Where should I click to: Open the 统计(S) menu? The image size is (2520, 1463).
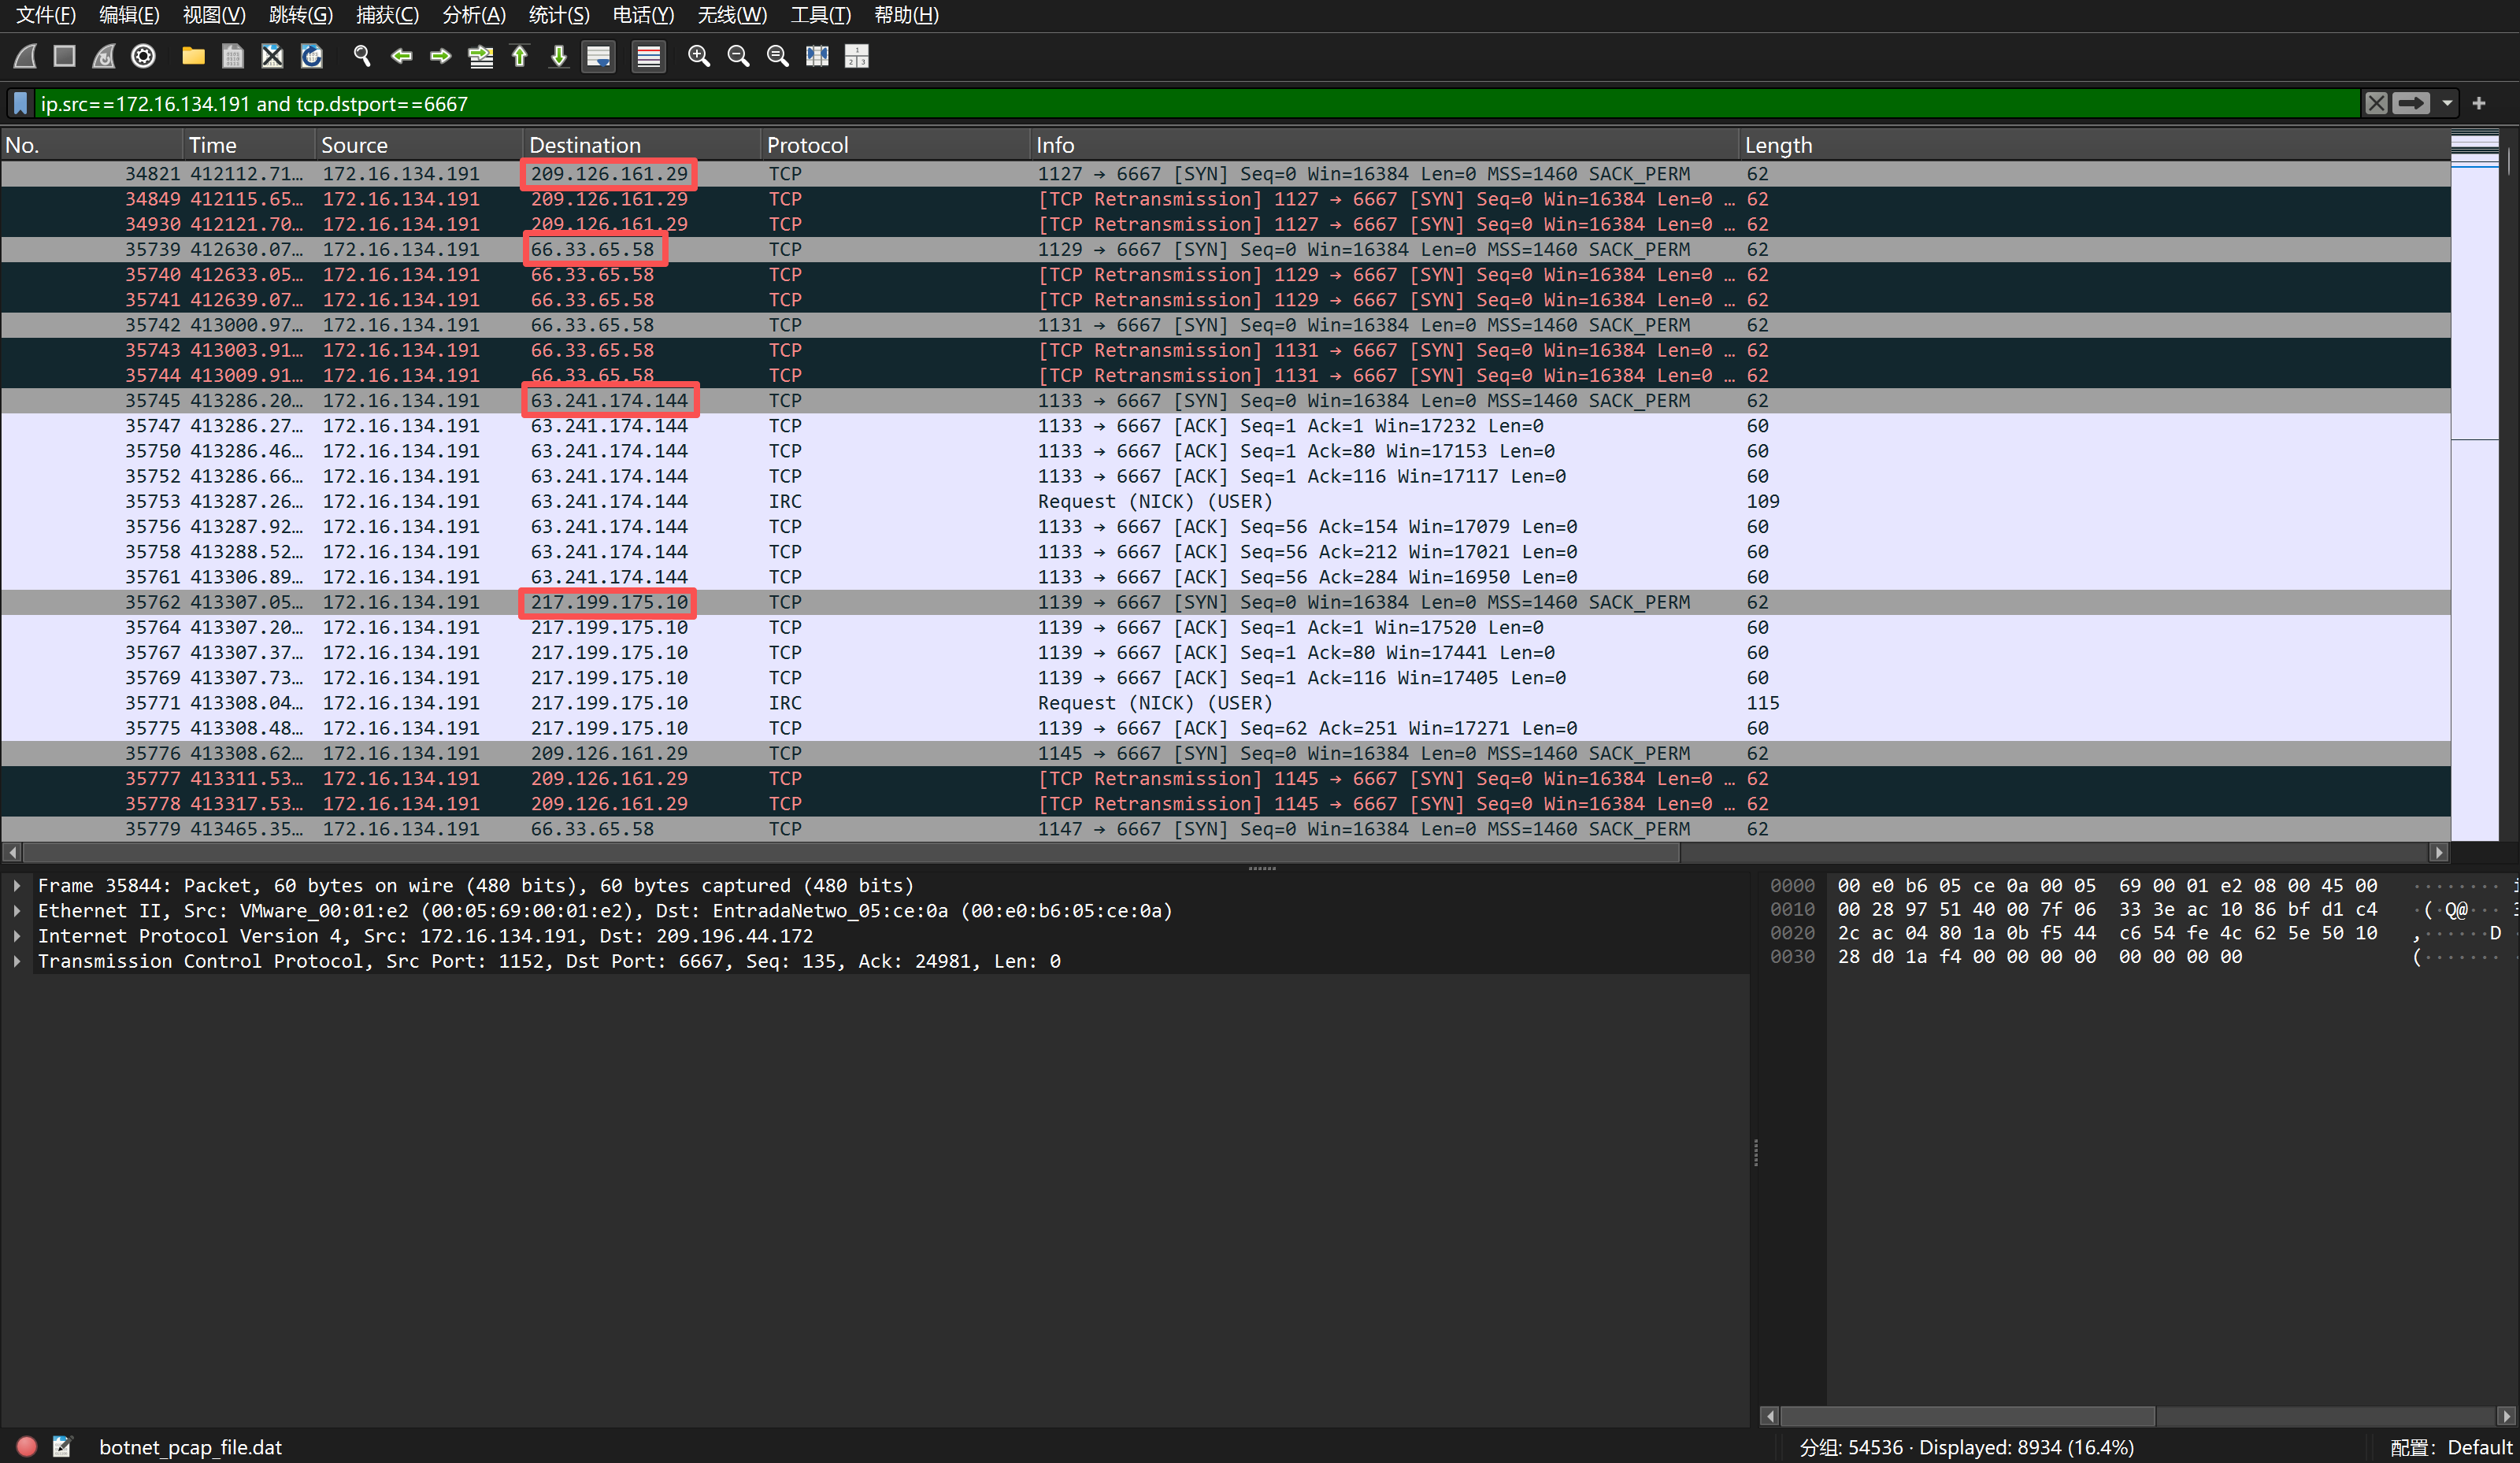pyautogui.click(x=558, y=15)
